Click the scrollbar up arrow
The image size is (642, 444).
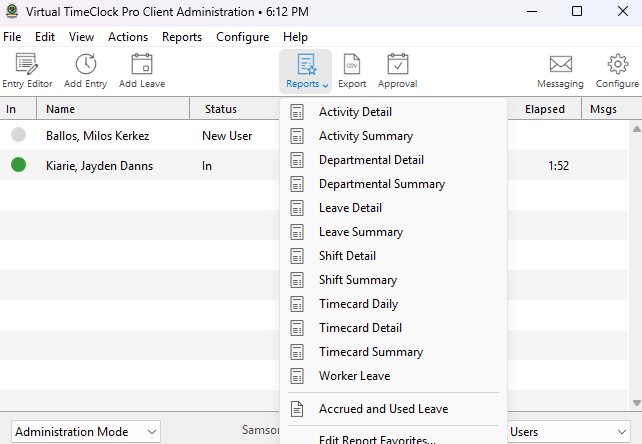[636, 129]
